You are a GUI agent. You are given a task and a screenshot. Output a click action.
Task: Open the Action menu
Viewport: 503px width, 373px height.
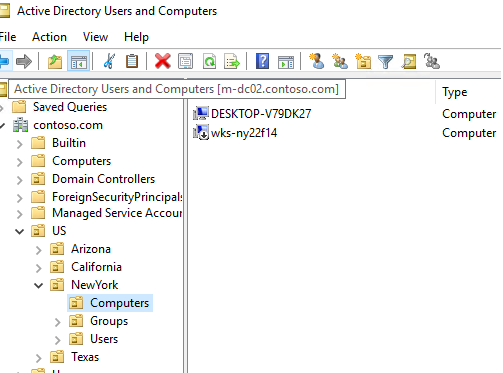click(49, 37)
